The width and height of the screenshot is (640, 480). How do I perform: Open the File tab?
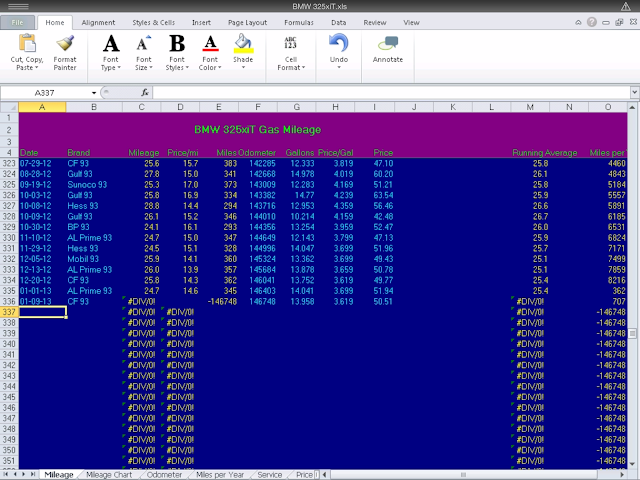click(x=17, y=22)
